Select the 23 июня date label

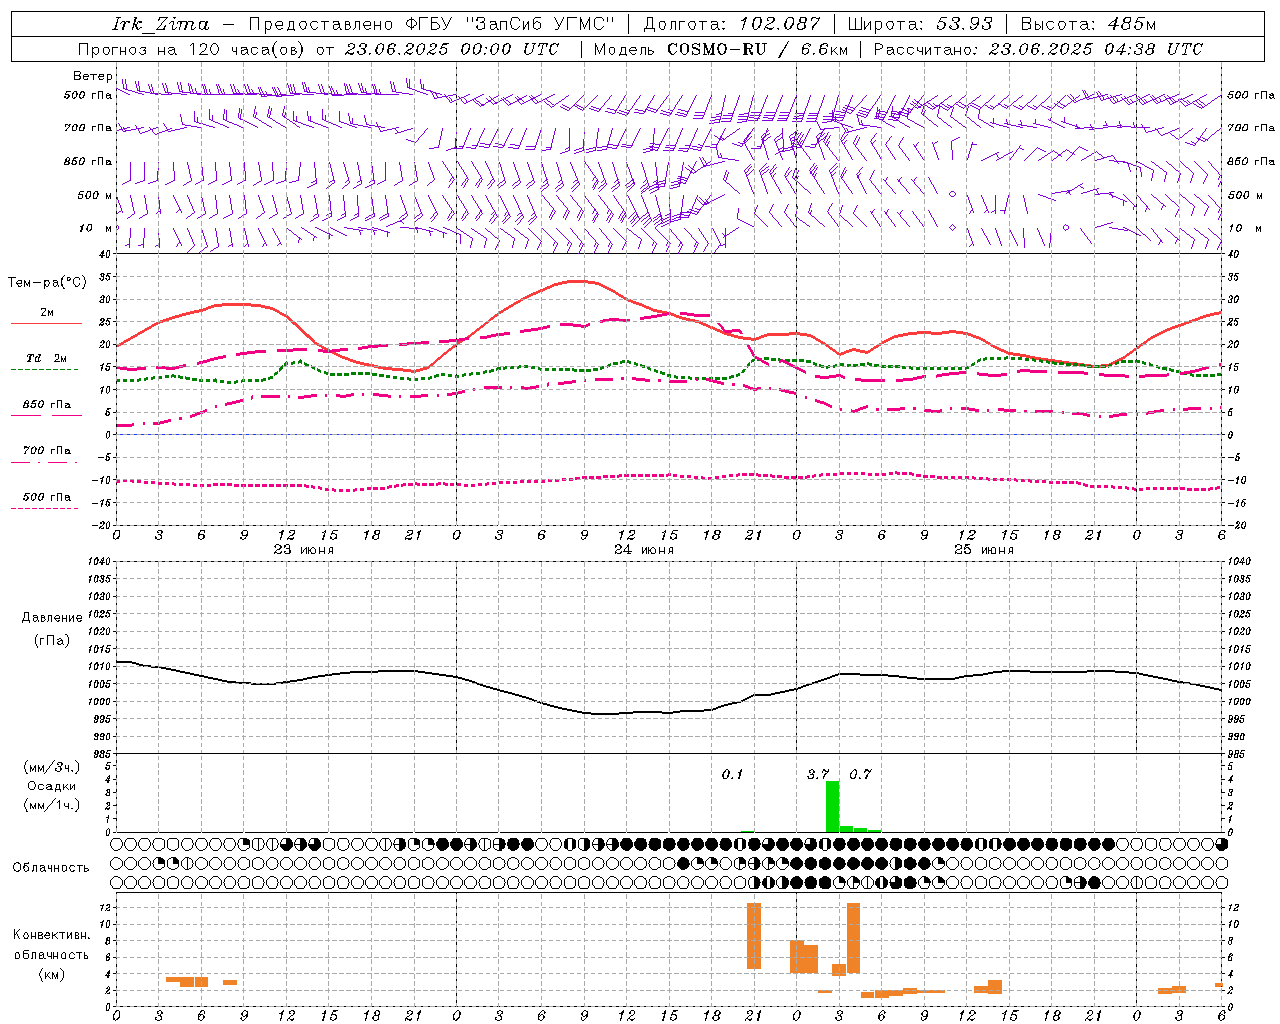[303, 550]
